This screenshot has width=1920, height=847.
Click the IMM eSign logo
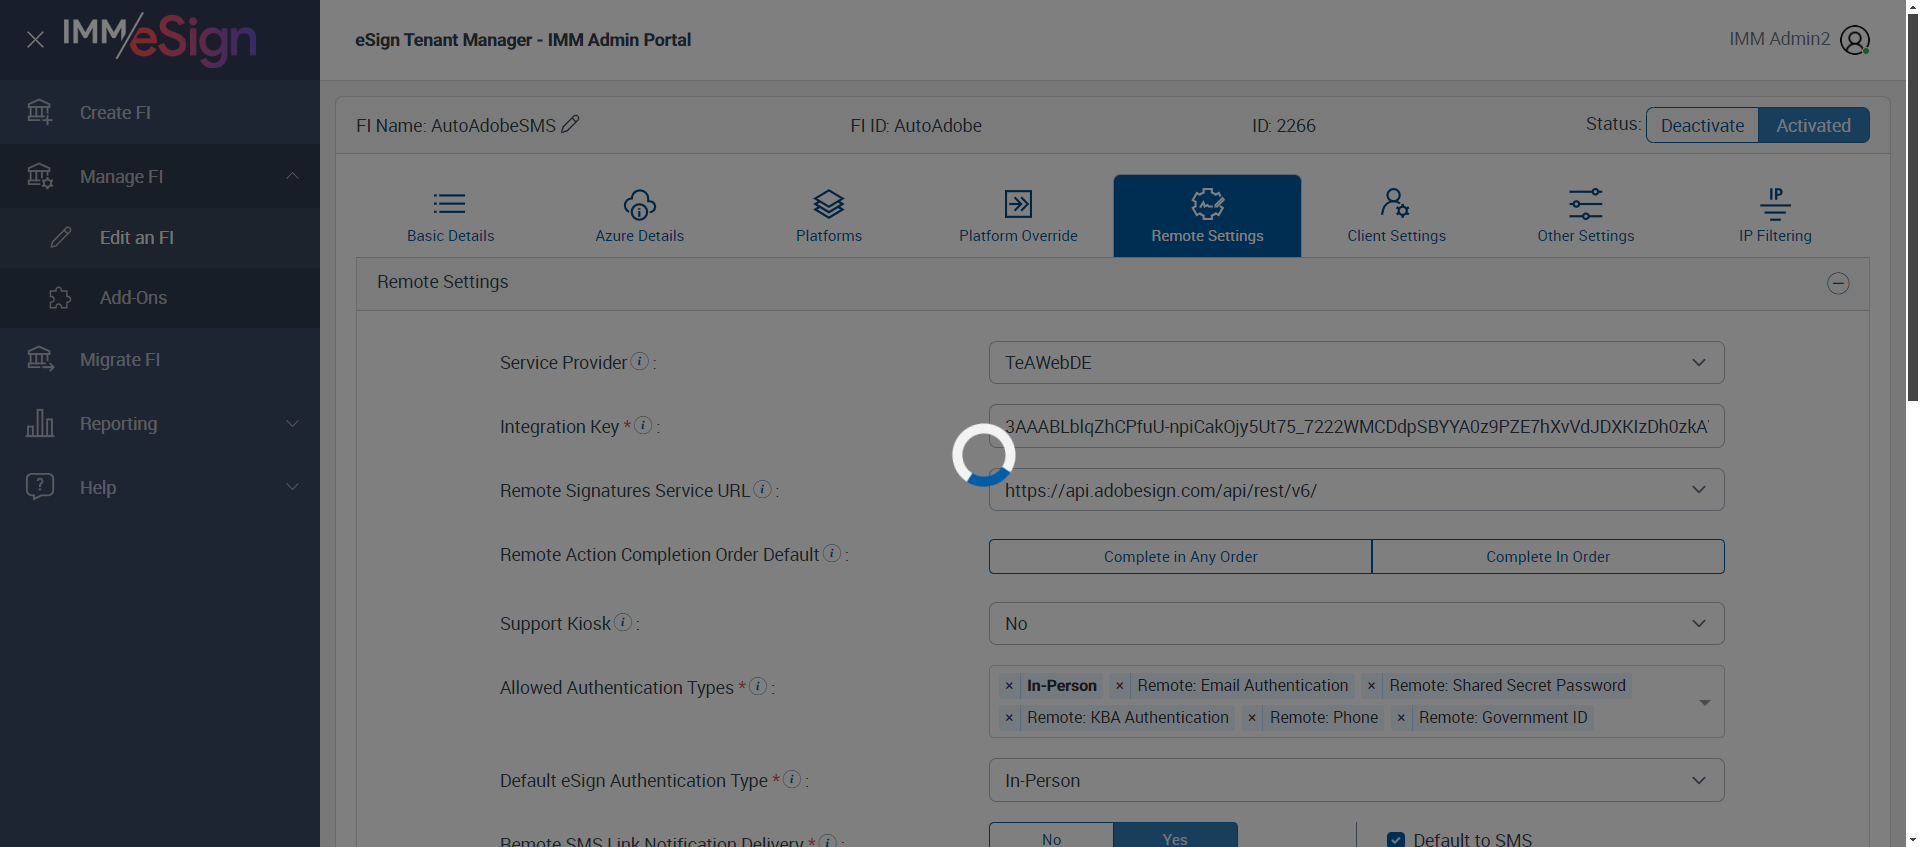click(160, 39)
